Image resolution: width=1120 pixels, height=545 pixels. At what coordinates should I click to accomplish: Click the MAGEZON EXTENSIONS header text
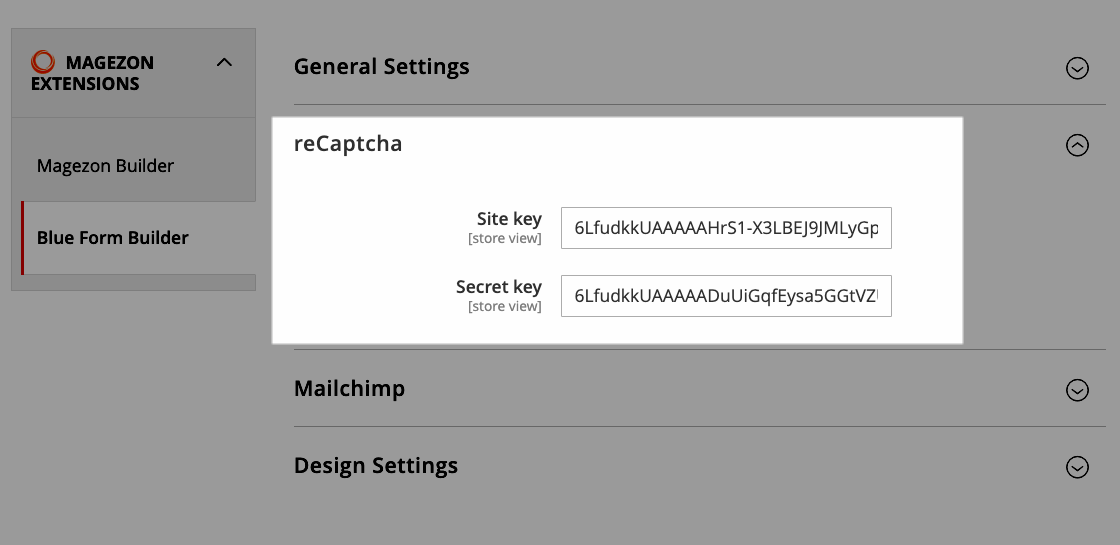(92, 73)
